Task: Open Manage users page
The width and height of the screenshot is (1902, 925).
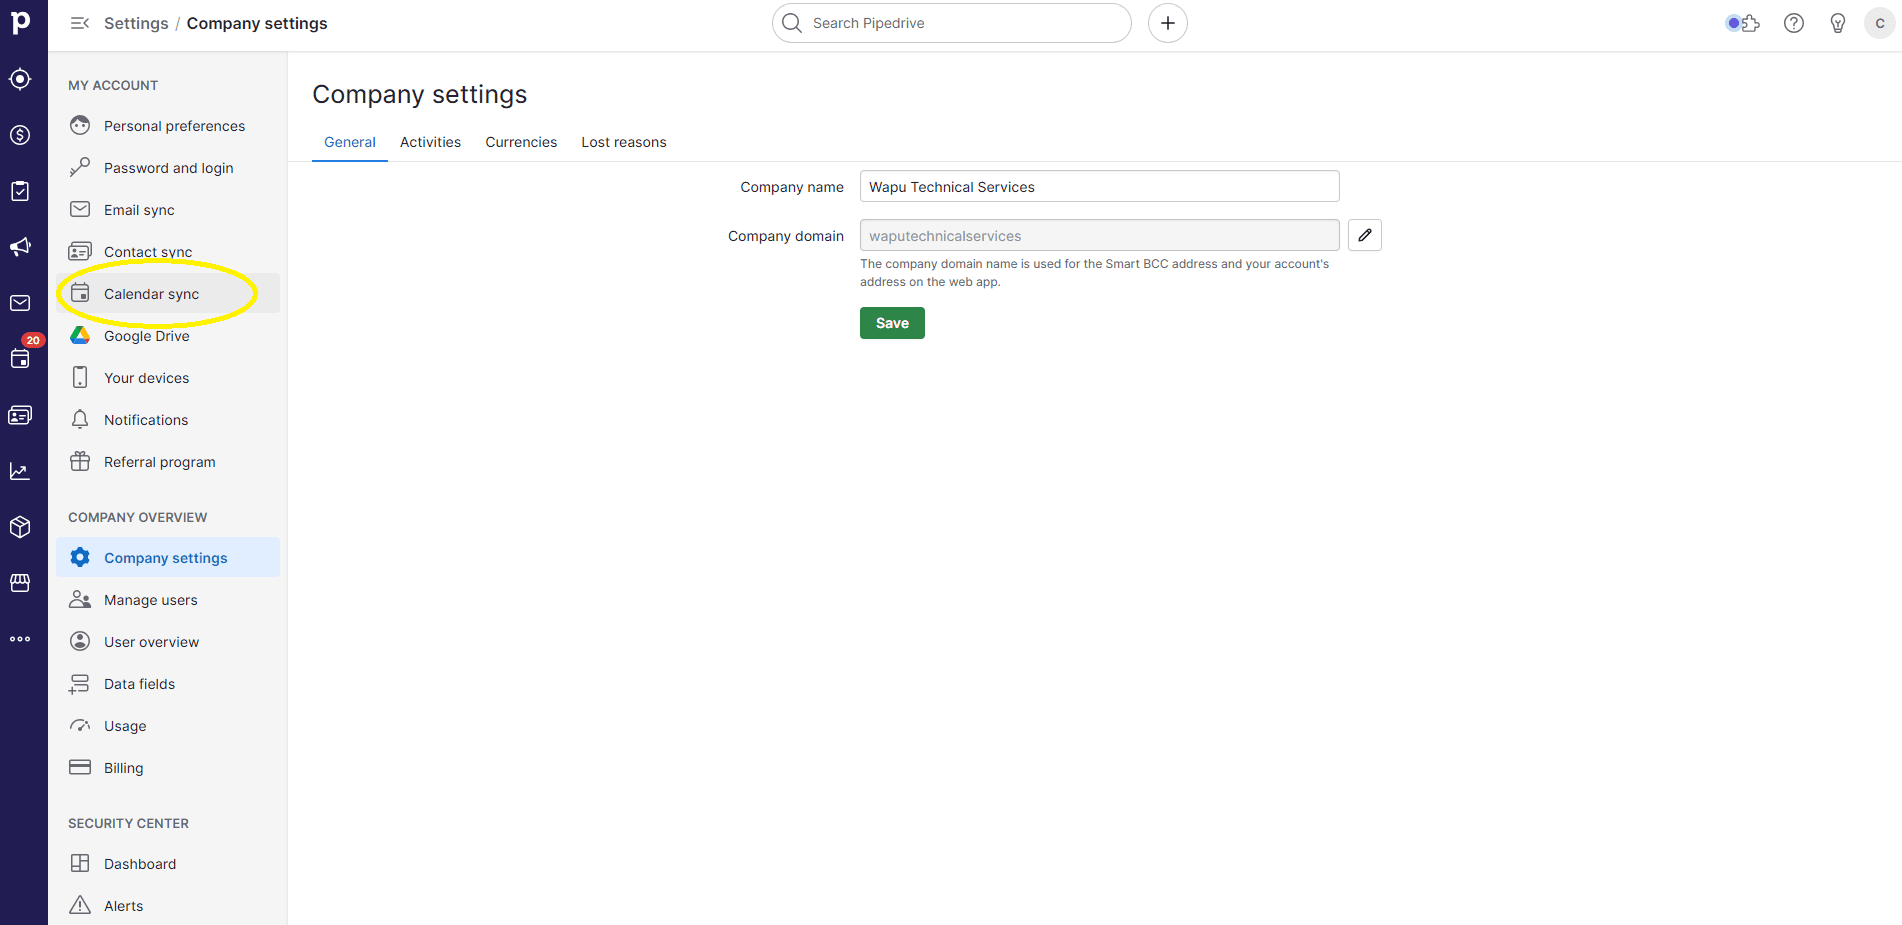Action: (168, 600)
